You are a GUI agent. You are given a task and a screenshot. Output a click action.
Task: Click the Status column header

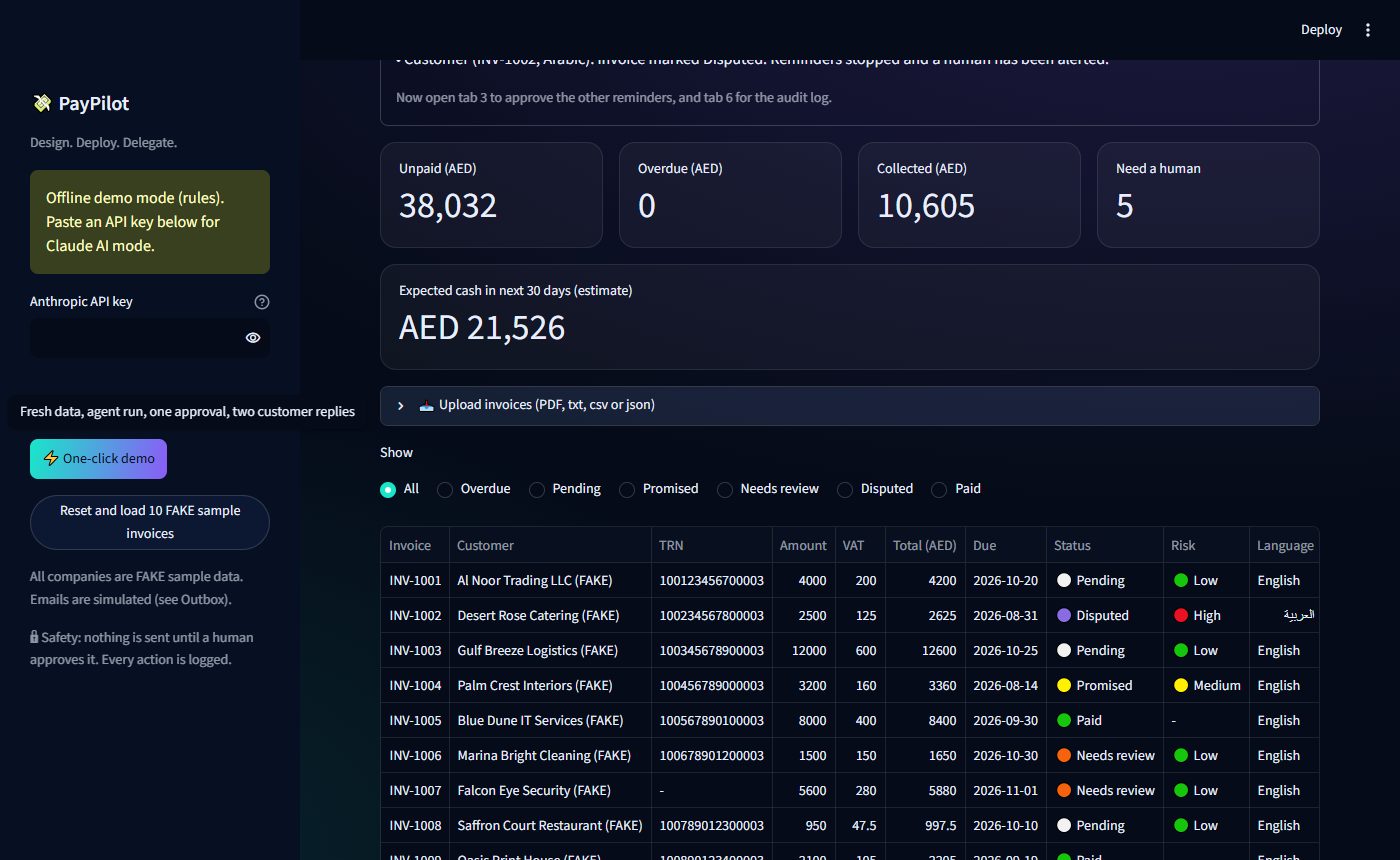tap(1104, 545)
